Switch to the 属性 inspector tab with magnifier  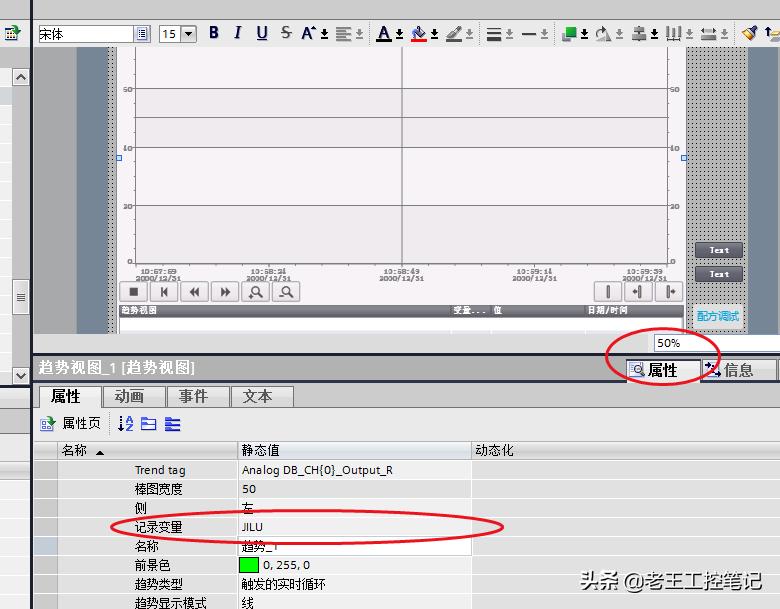663,370
